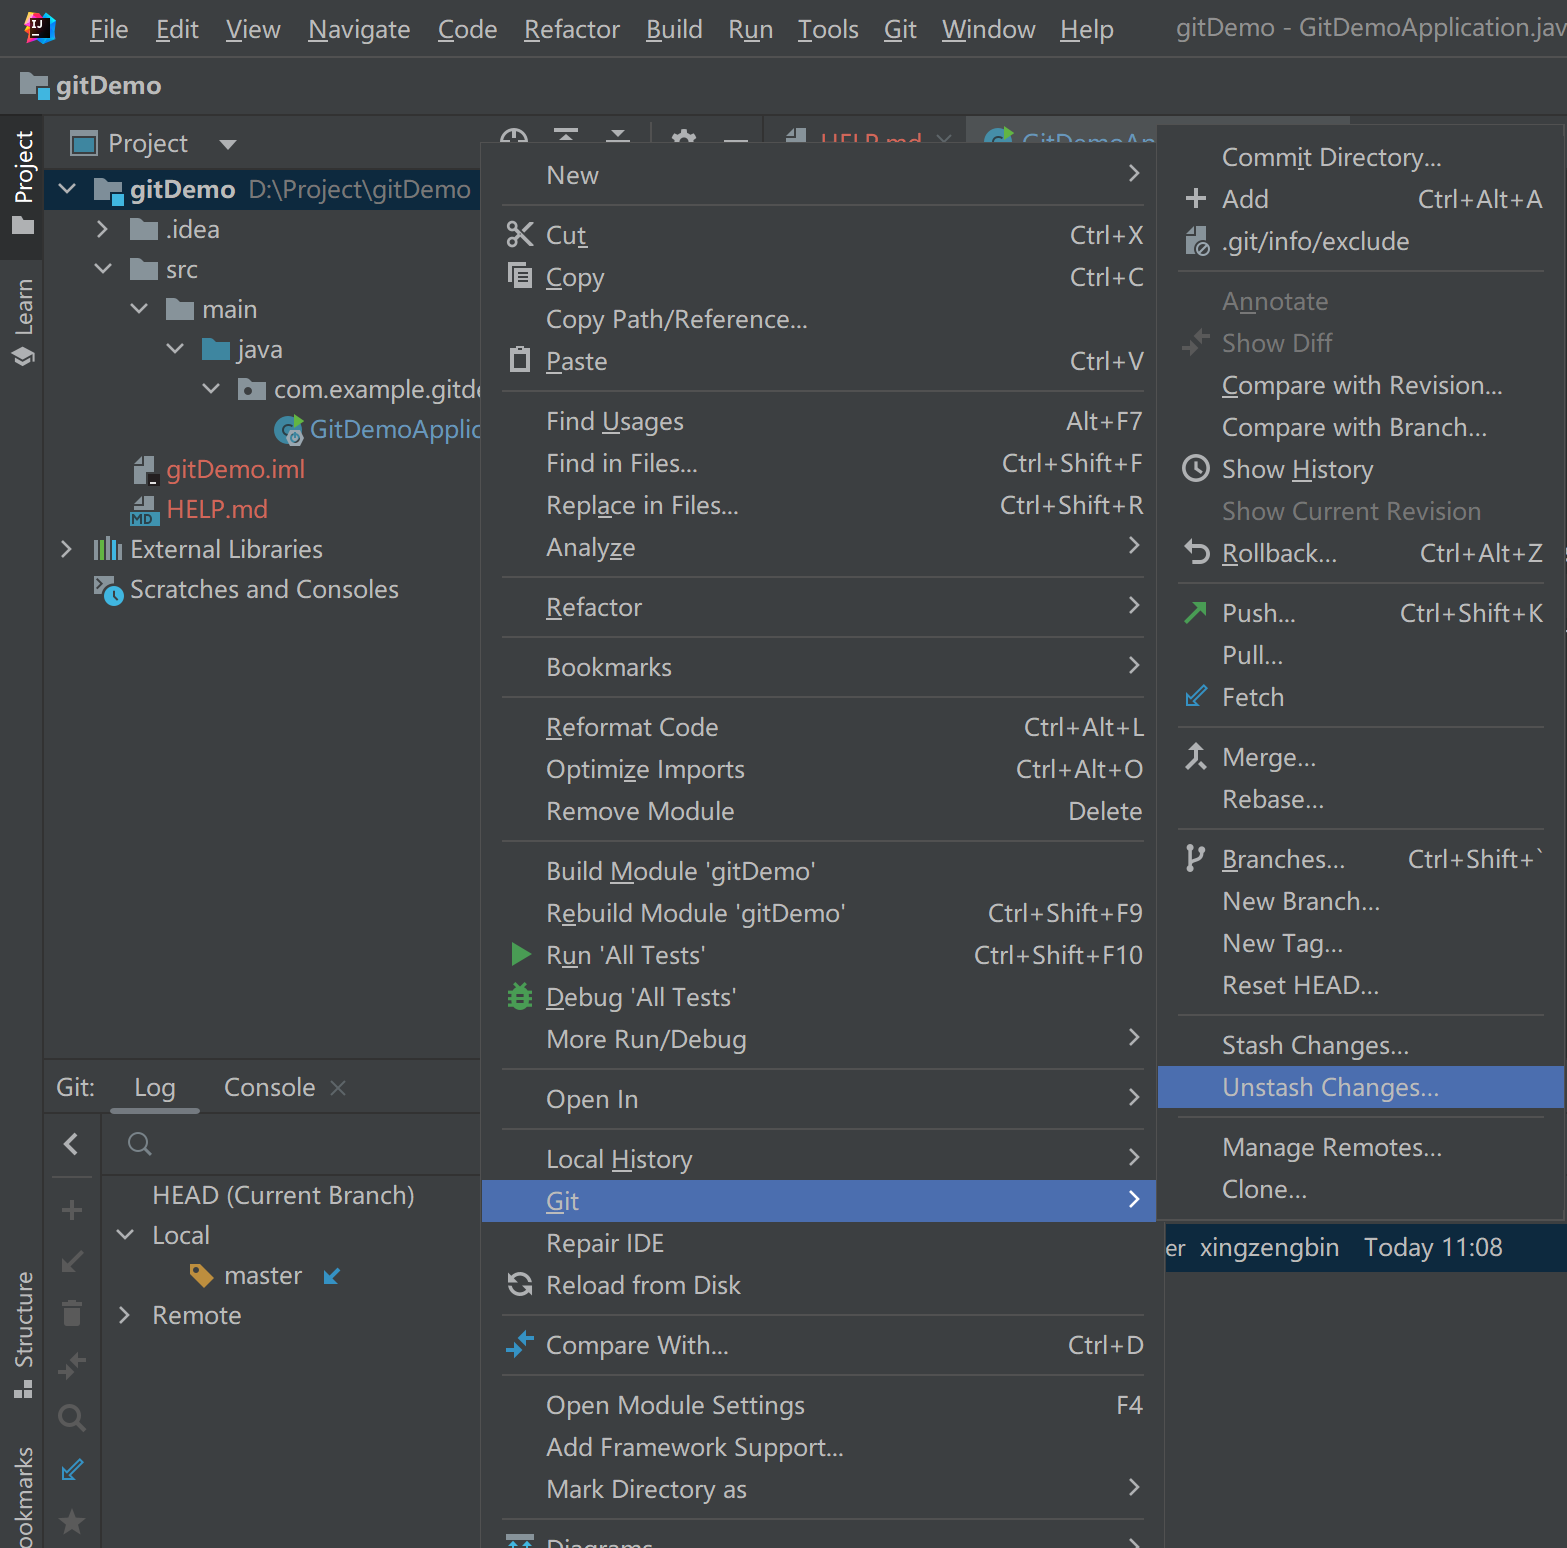Close the Console tab

[338, 1087]
